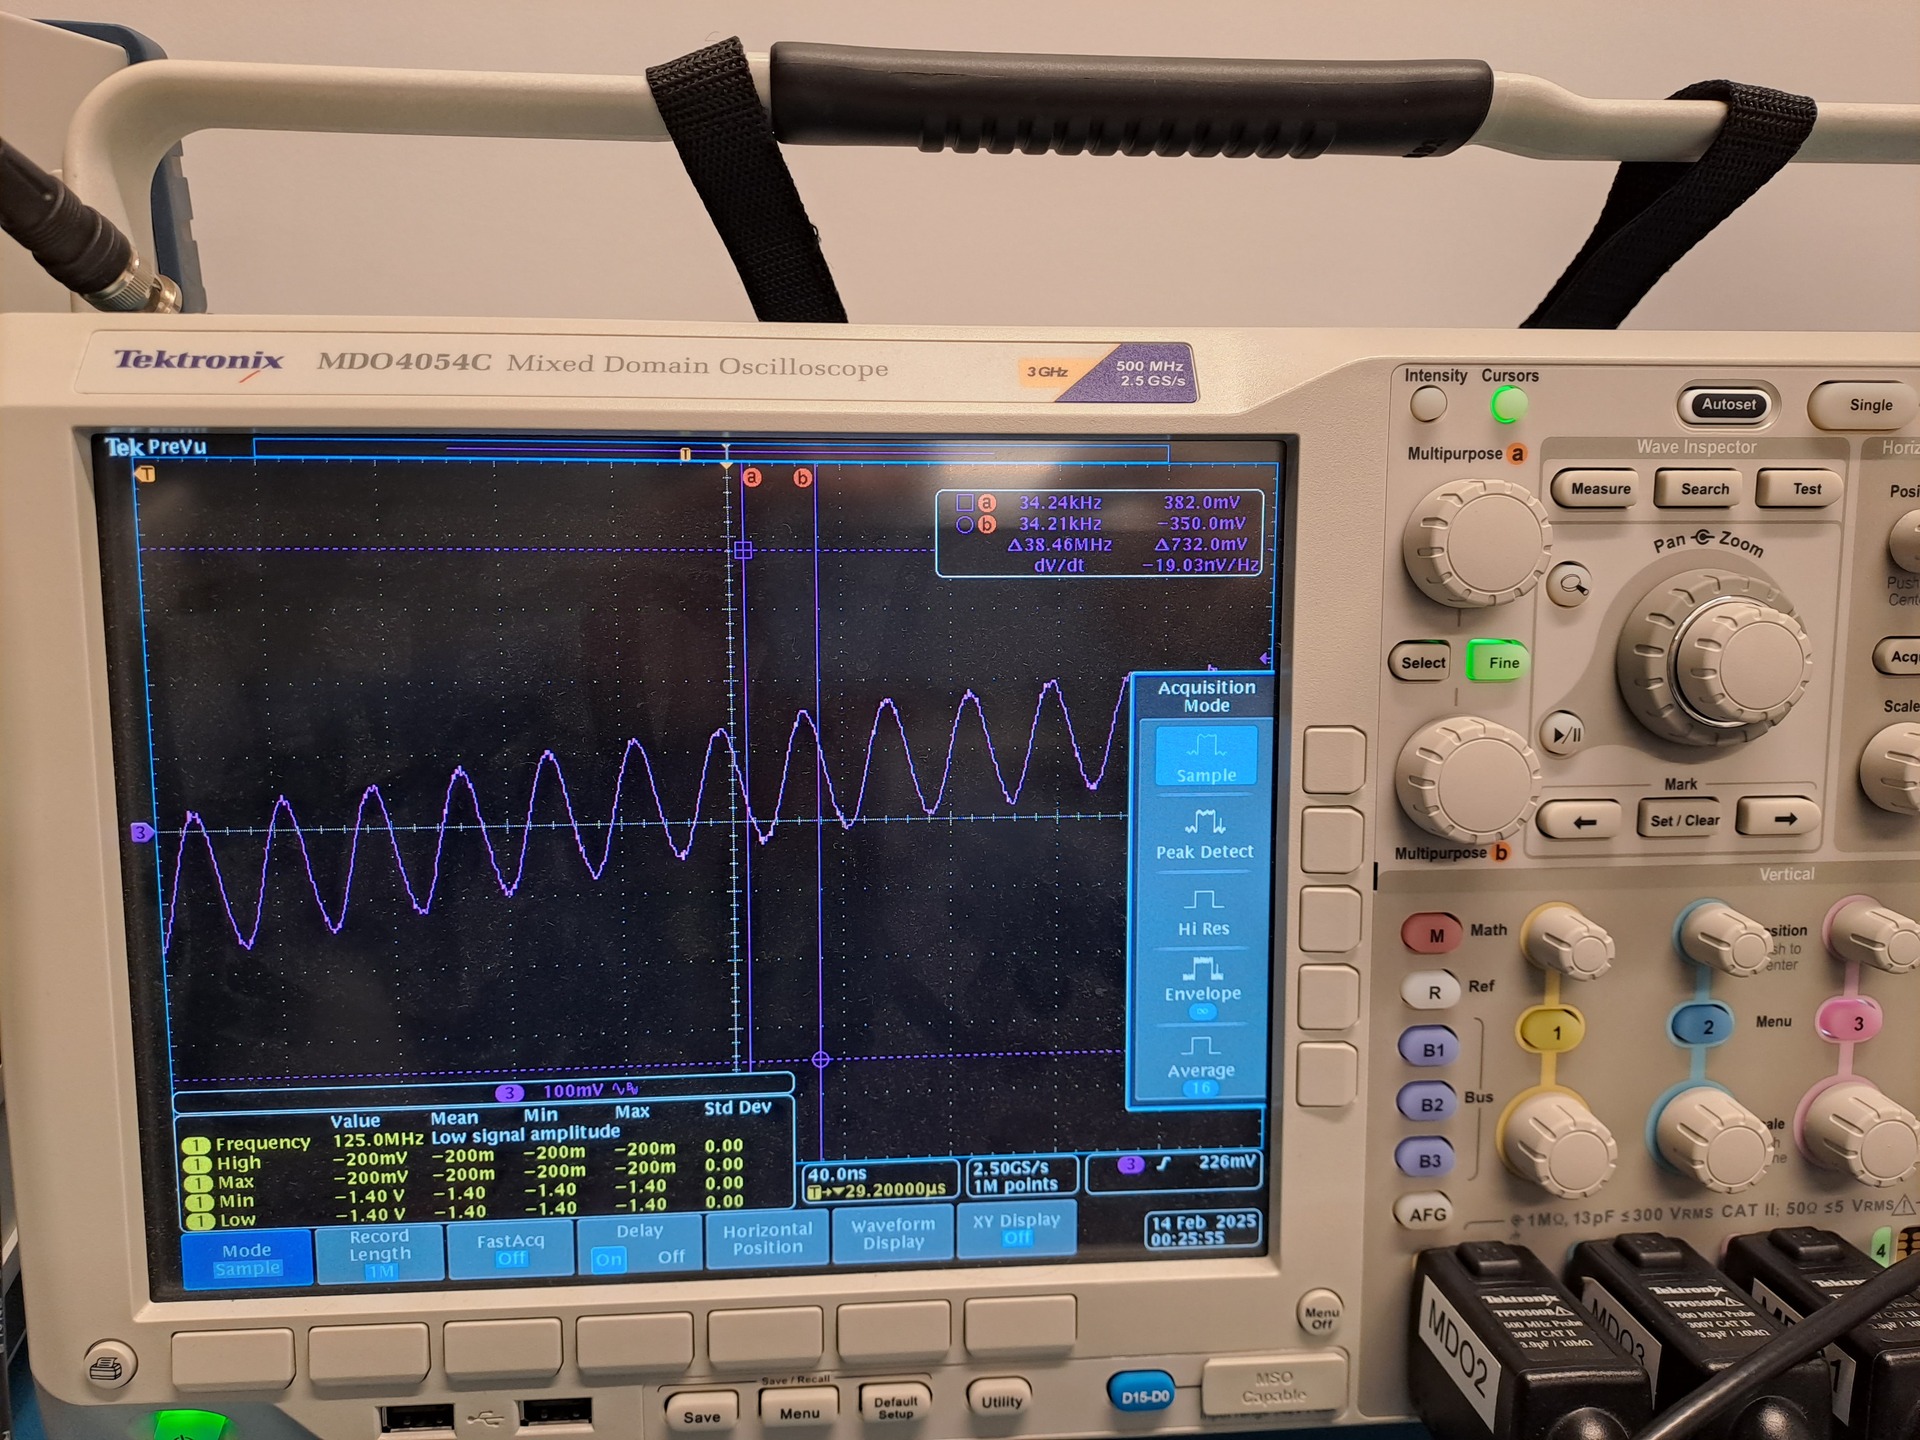Open the Mode Sample bottom menu
This screenshot has height=1440, width=1920.
tap(247, 1258)
